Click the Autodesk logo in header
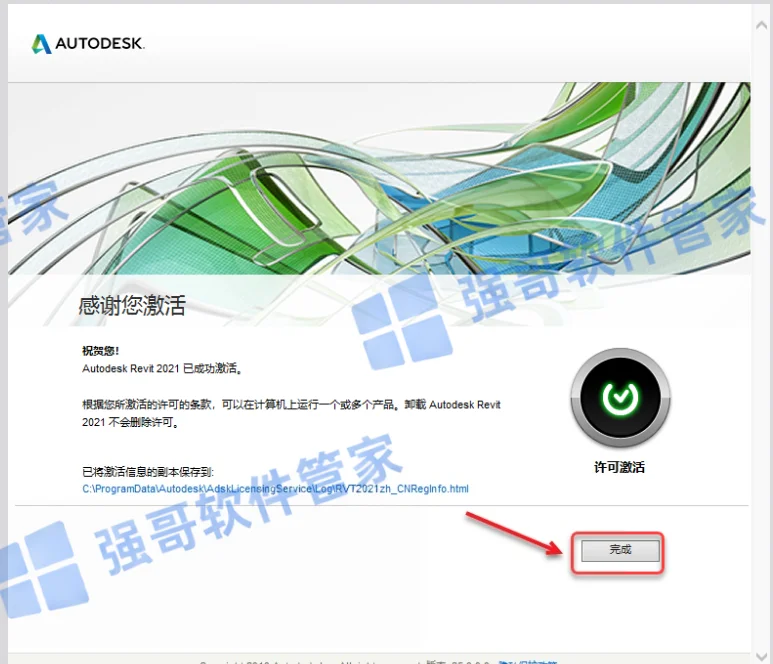 pyautogui.click(x=88, y=43)
